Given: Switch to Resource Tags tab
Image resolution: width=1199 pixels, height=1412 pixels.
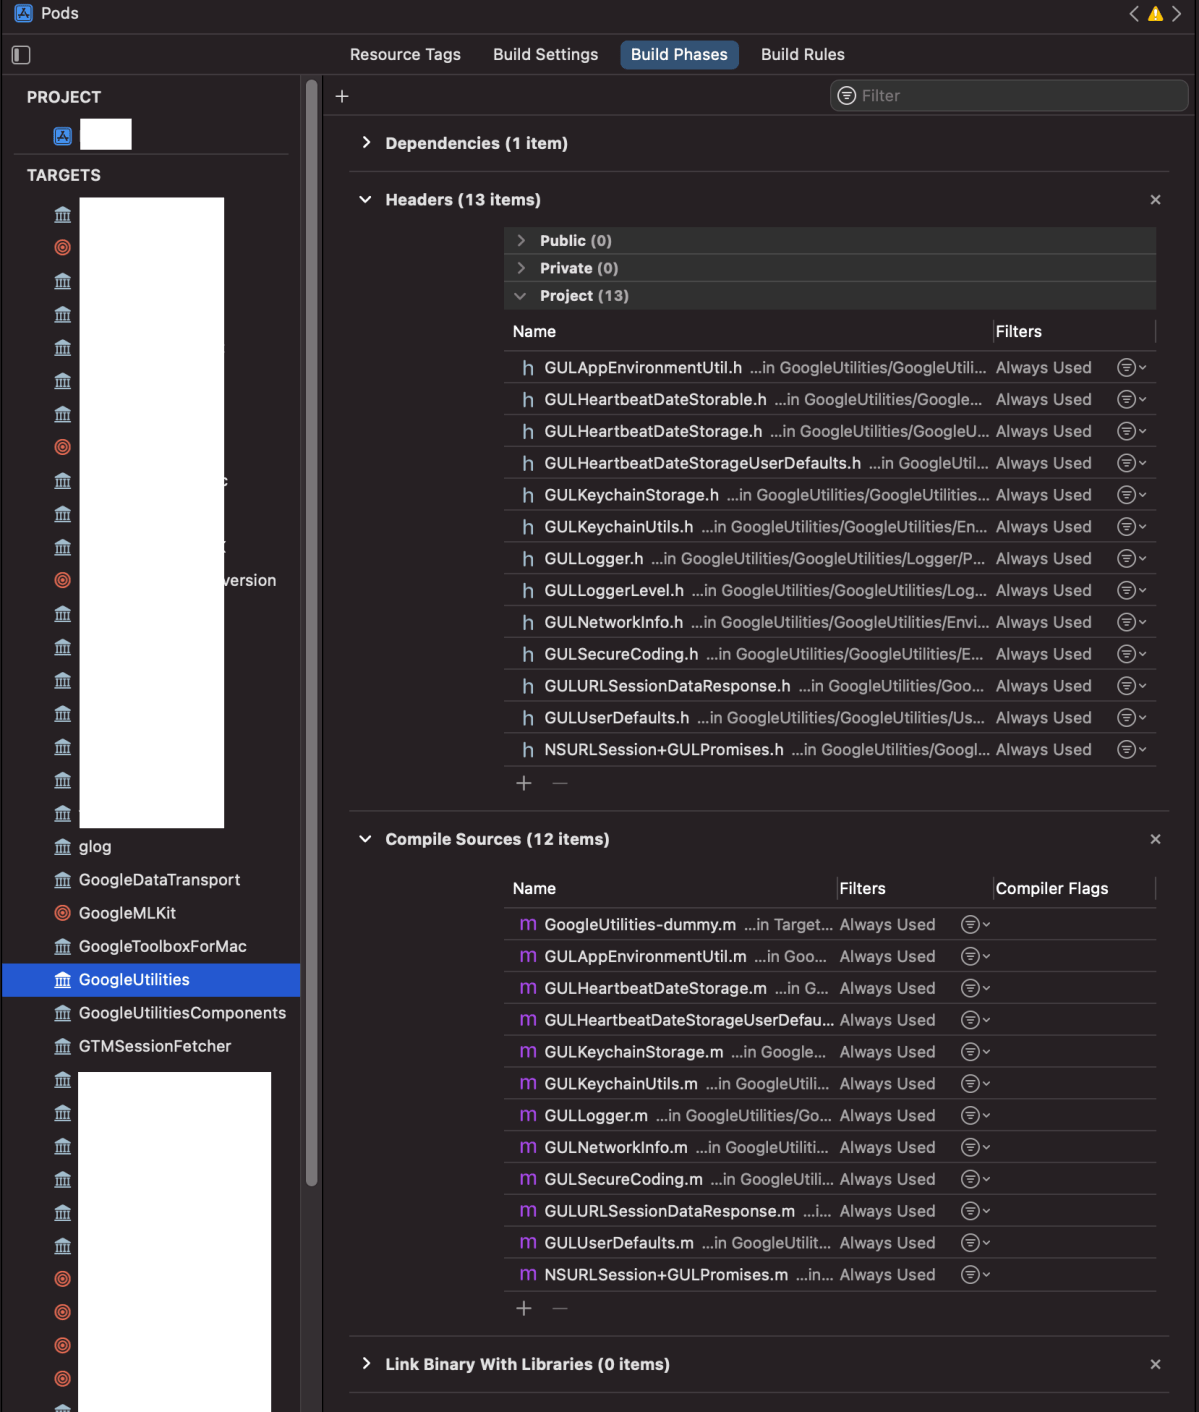Looking at the screenshot, I should [x=405, y=55].
